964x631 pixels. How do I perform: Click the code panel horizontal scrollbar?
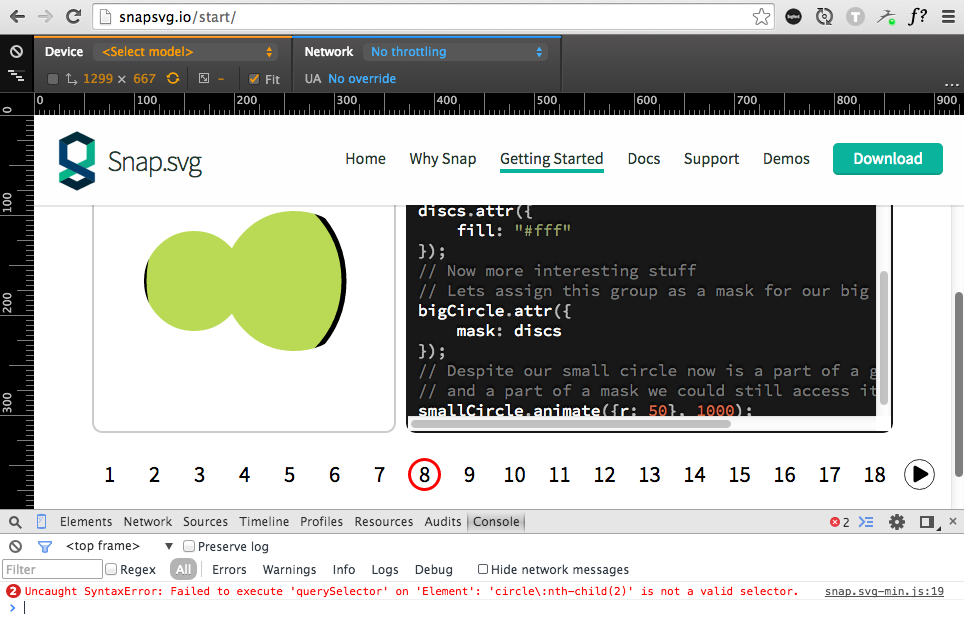(x=571, y=424)
